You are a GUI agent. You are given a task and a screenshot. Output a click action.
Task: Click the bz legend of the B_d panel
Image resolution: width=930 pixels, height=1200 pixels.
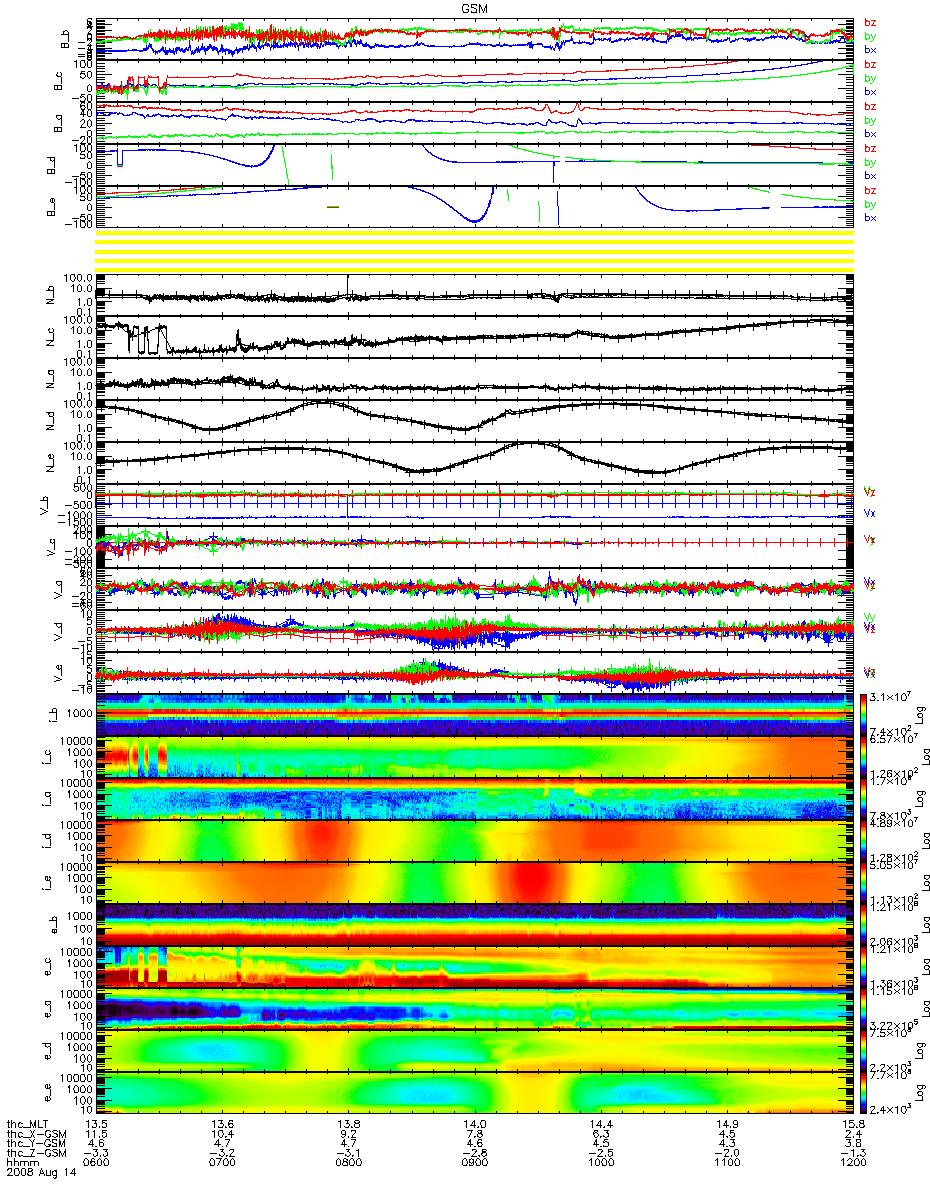pos(871,148)
